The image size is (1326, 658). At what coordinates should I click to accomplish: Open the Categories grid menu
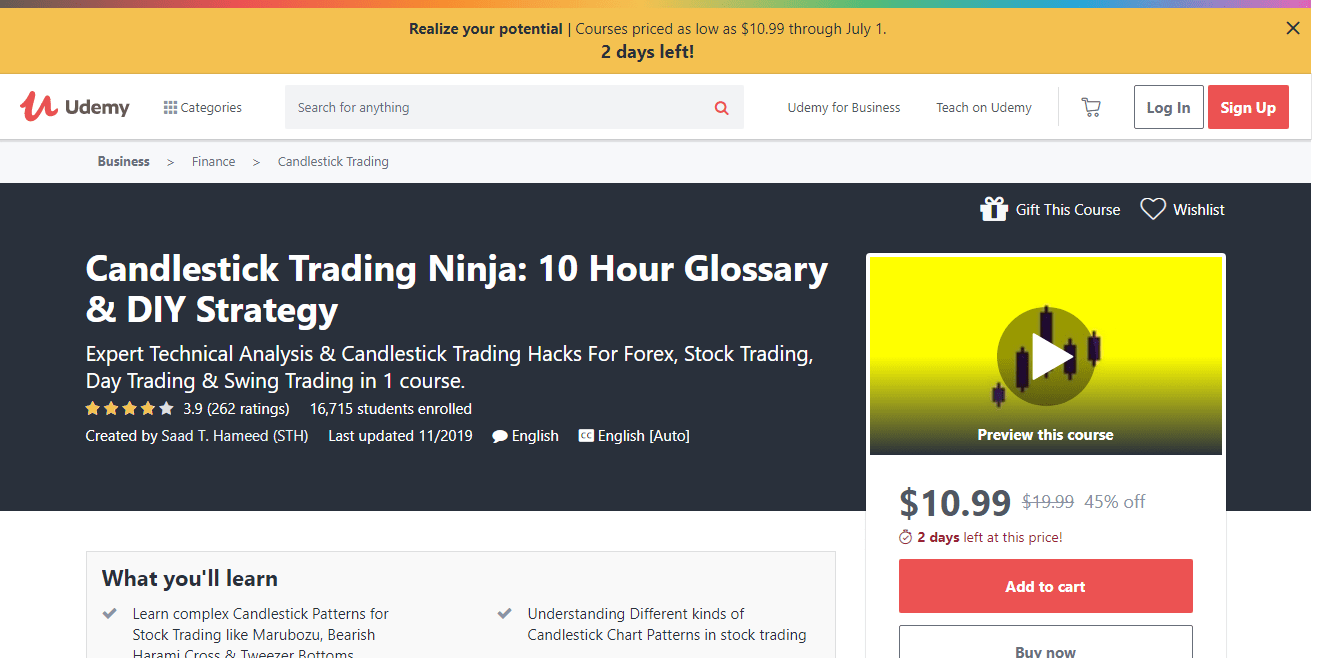pos(171,108)
